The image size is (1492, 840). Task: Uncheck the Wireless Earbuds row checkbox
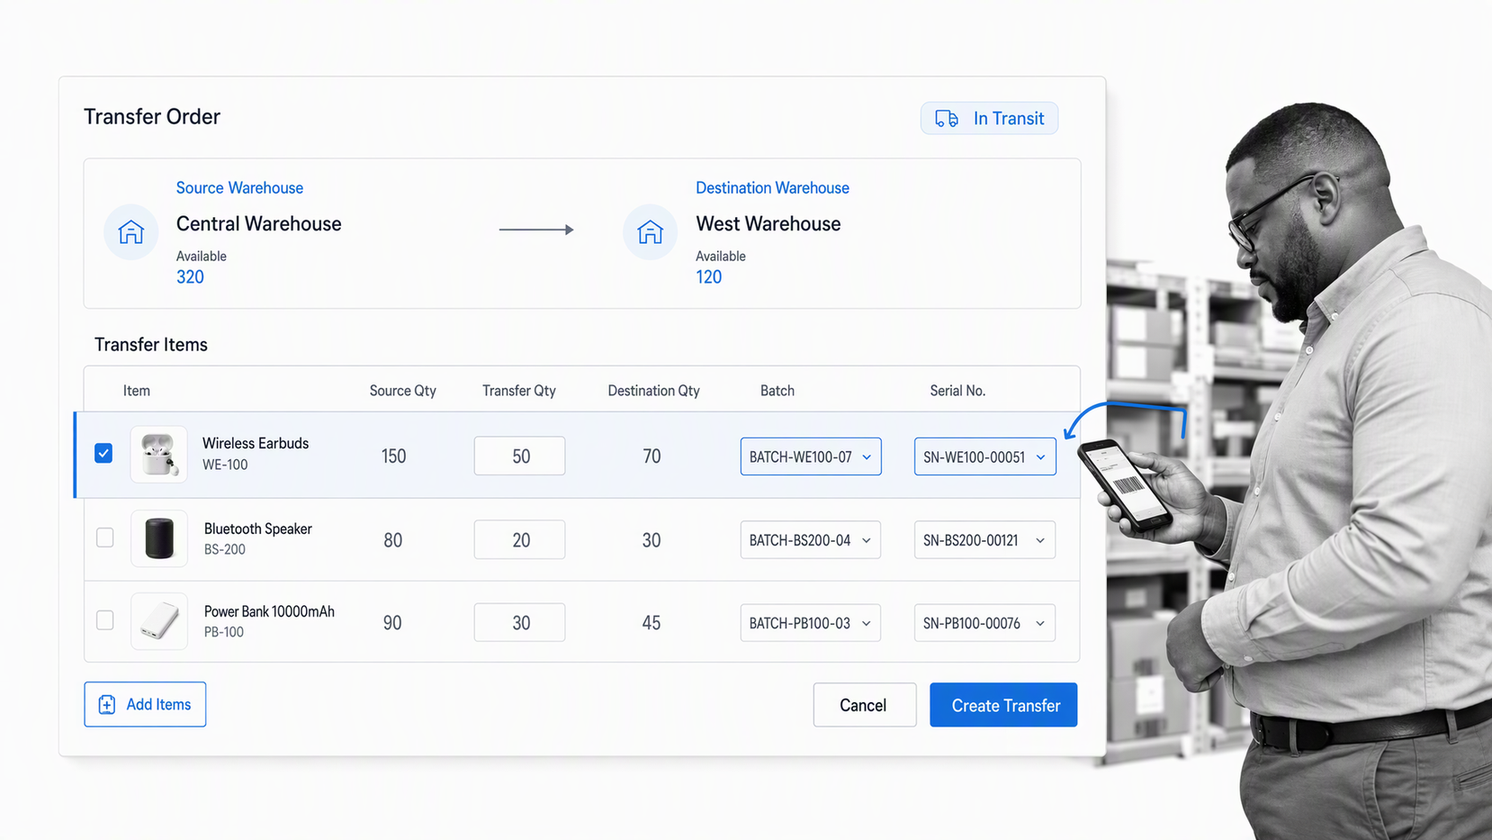104,453
